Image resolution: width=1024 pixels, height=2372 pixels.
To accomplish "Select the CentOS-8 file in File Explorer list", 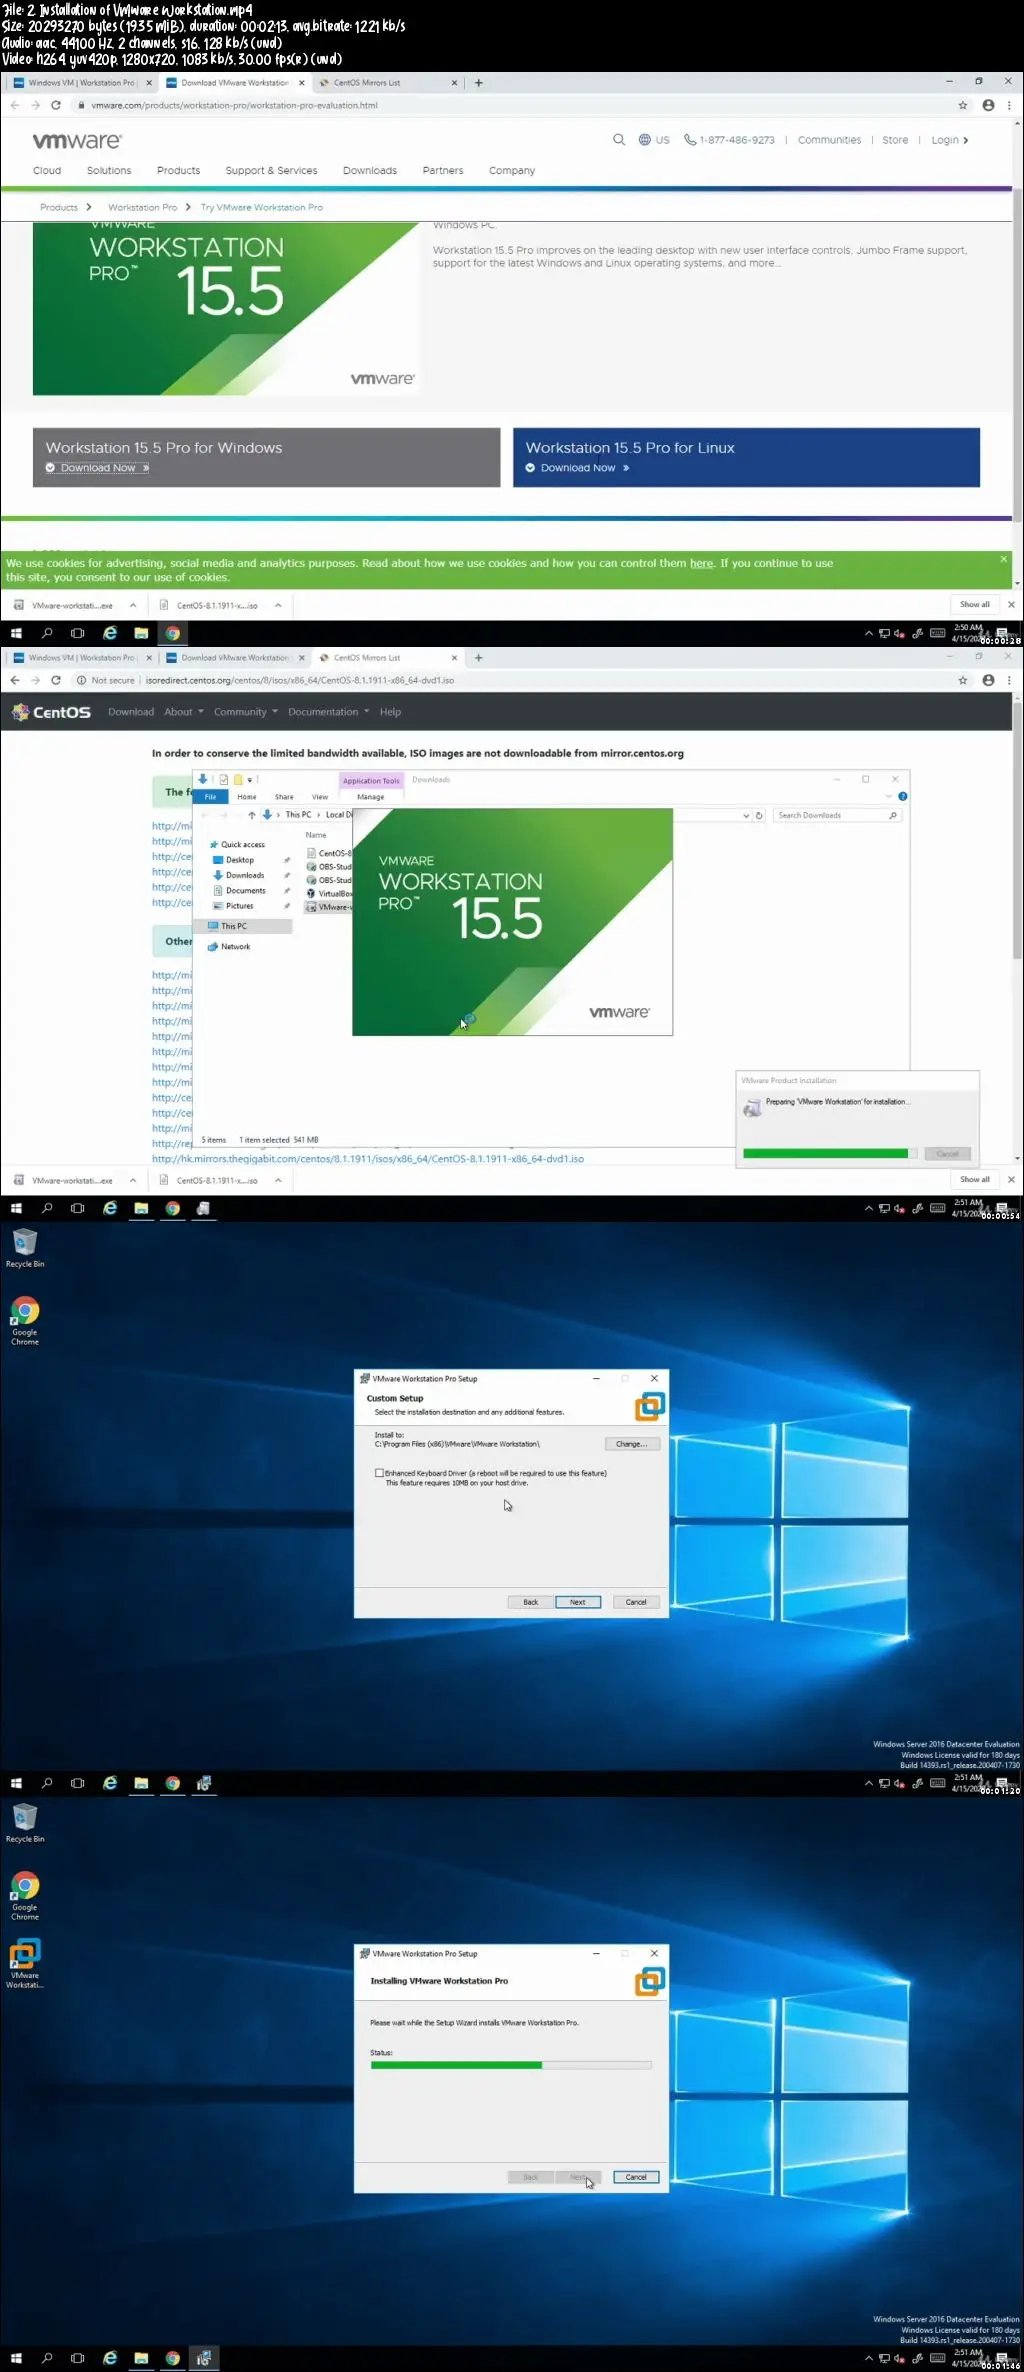I will tap(329, 853).
